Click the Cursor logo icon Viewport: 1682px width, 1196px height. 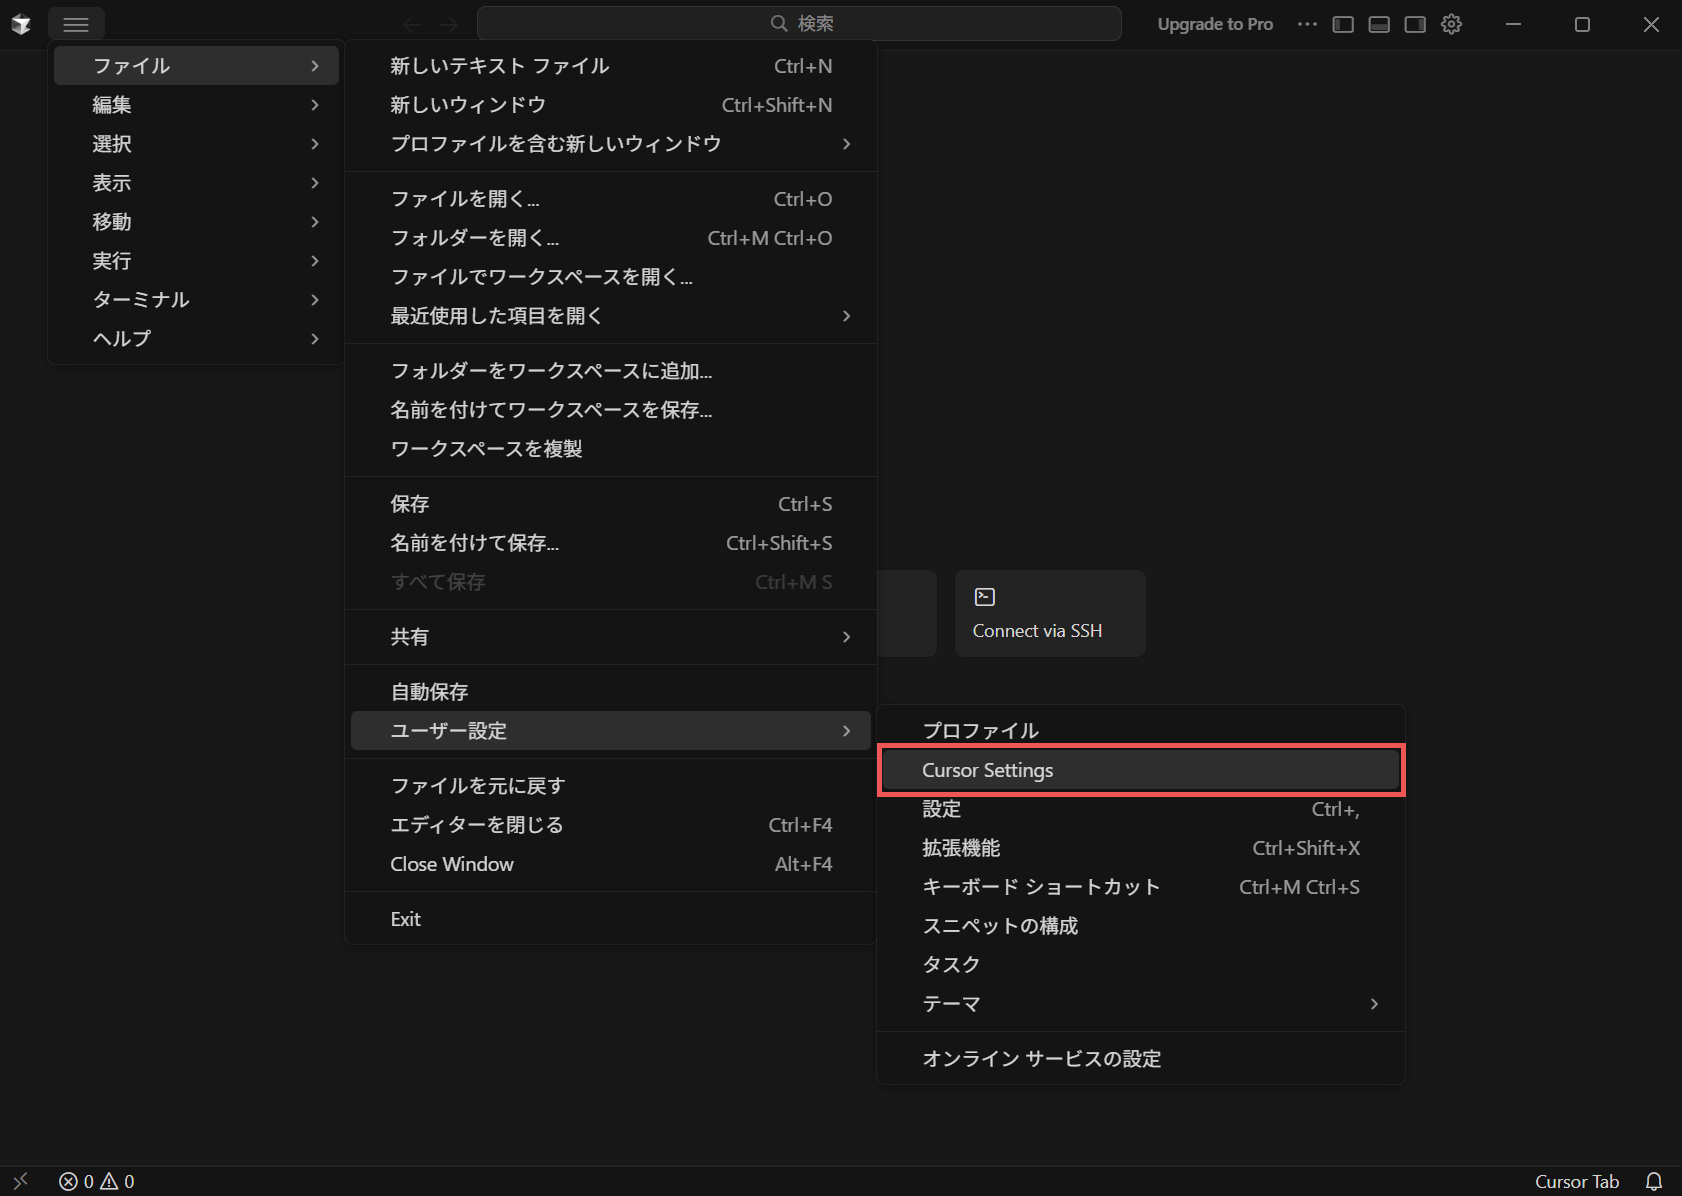pos(21,24)
